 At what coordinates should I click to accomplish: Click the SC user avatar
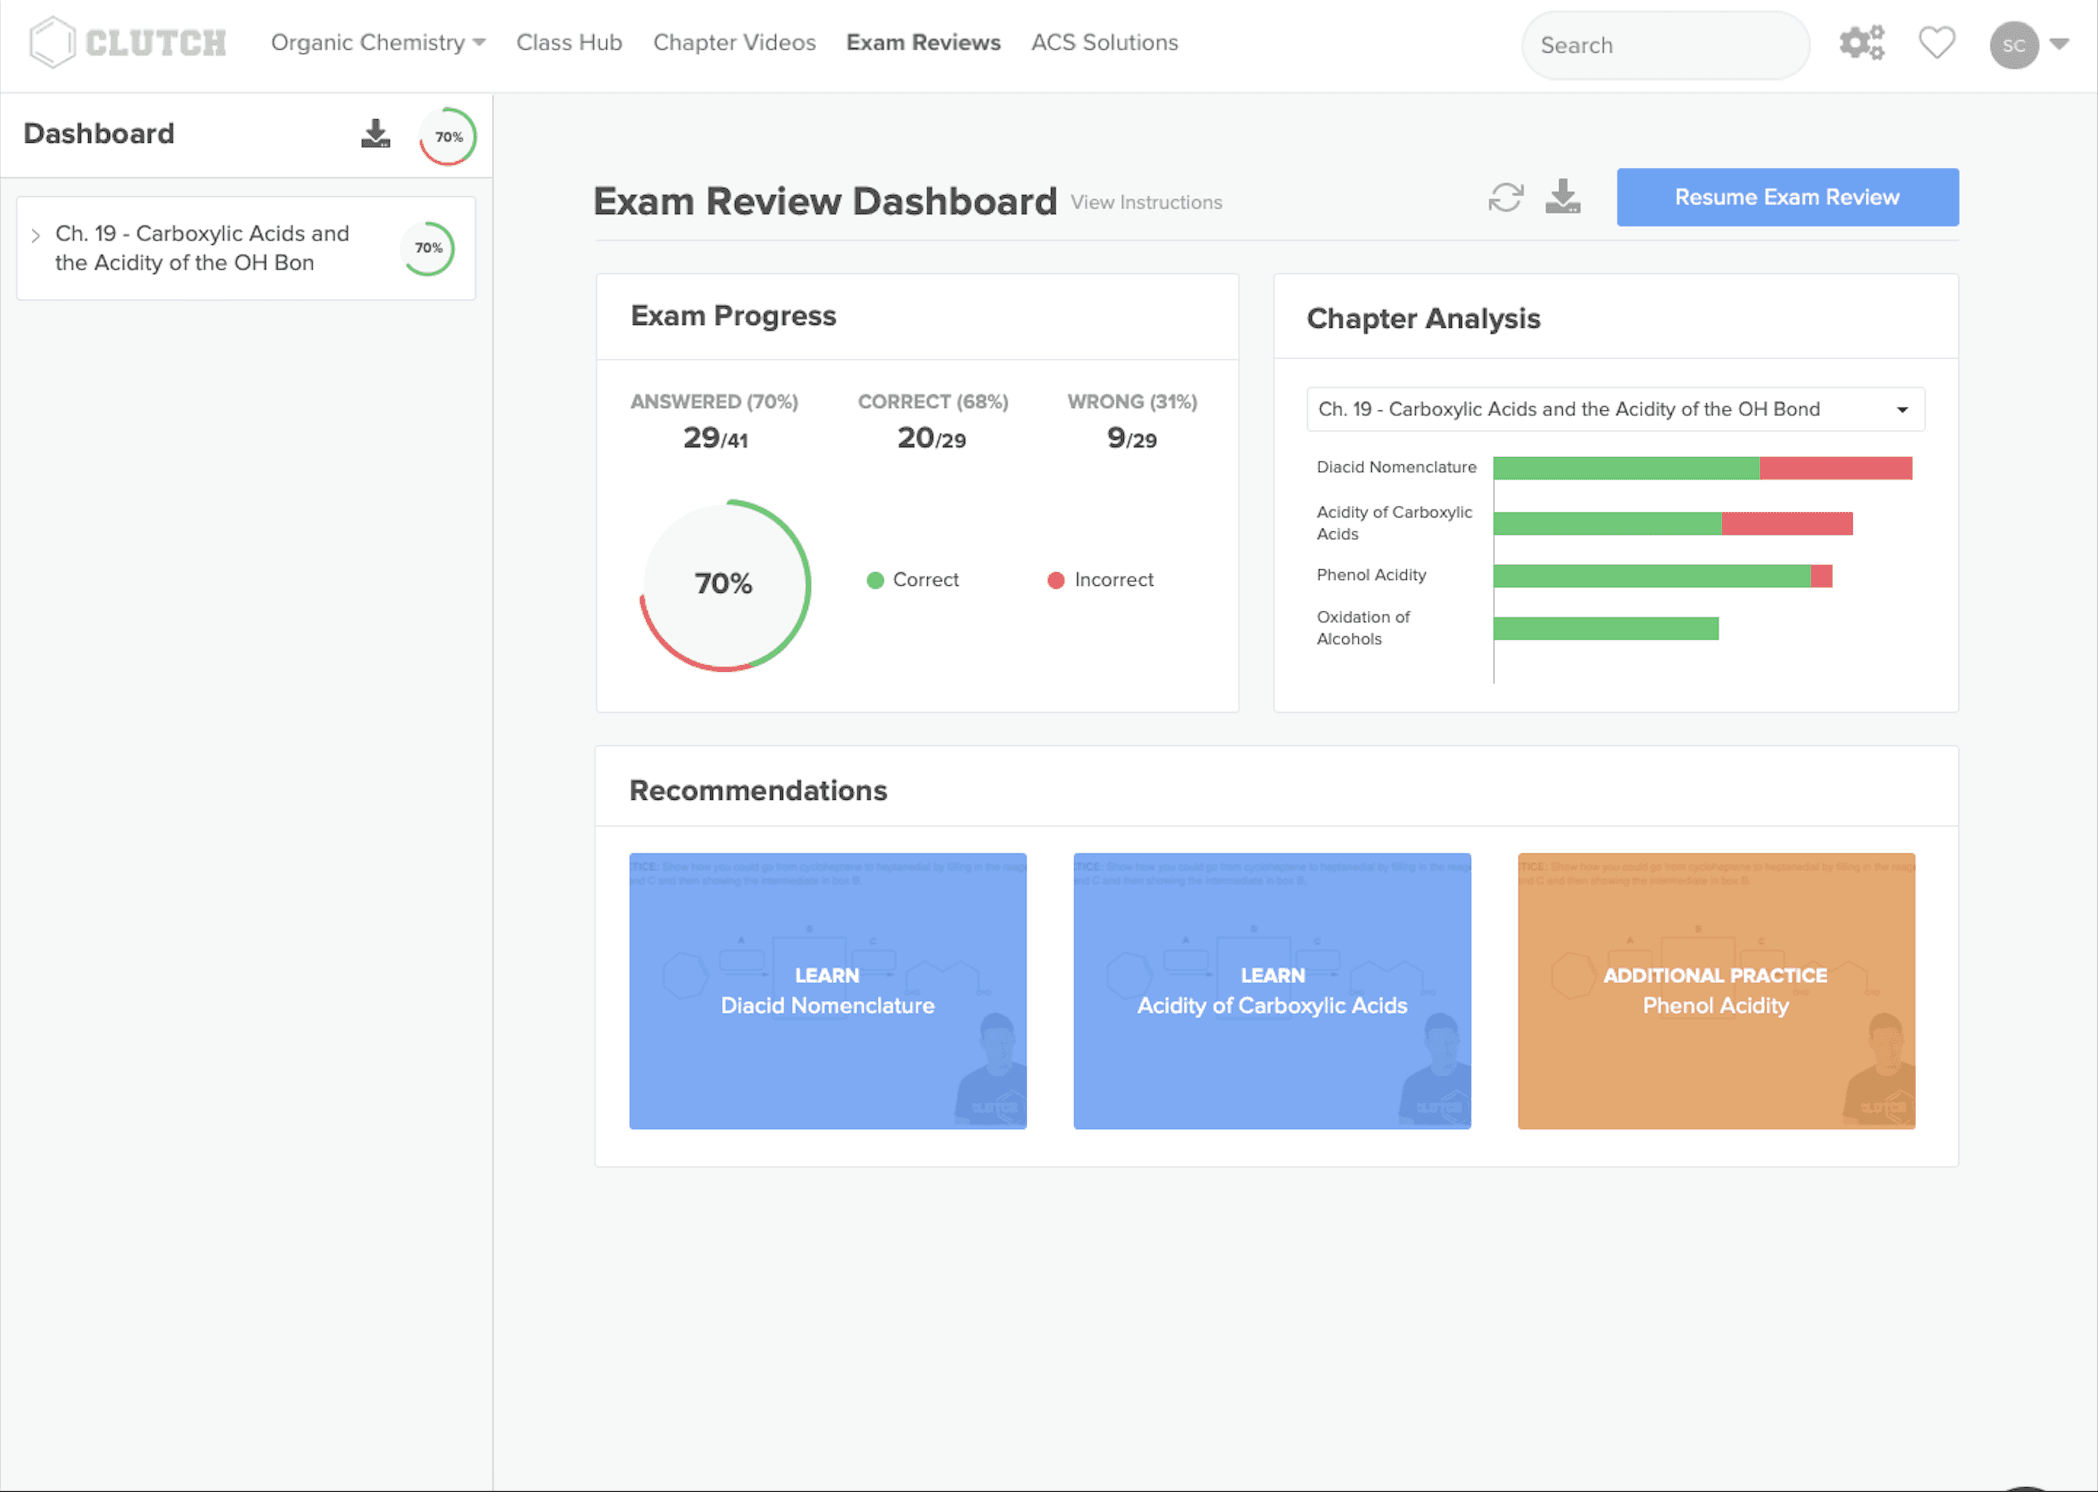[2013, 45]
